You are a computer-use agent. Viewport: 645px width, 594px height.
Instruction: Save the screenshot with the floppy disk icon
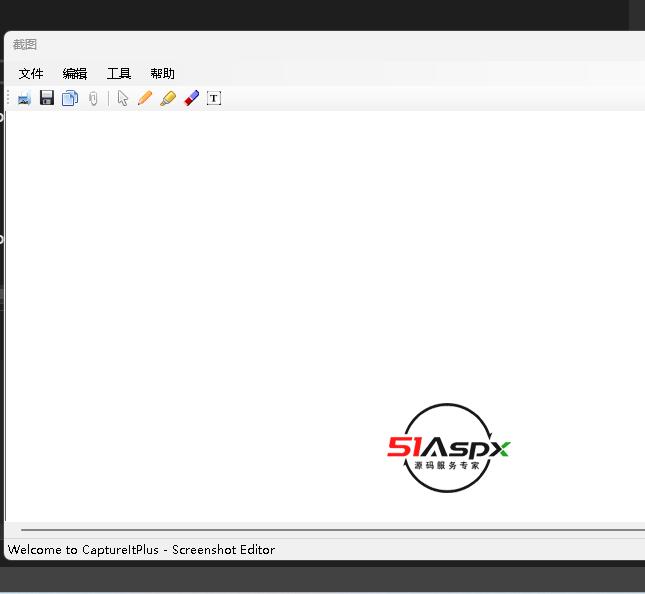(x=47, y=98)
